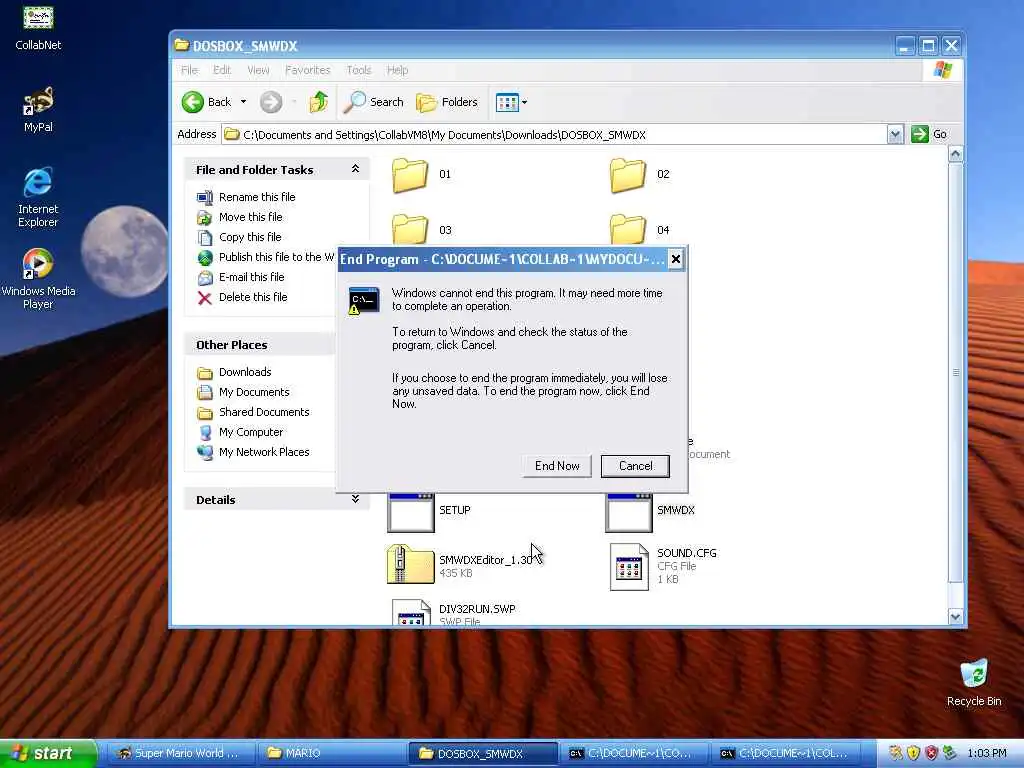Click the system tray clock
Viewport: 1024px width, 768px height.
986,753
